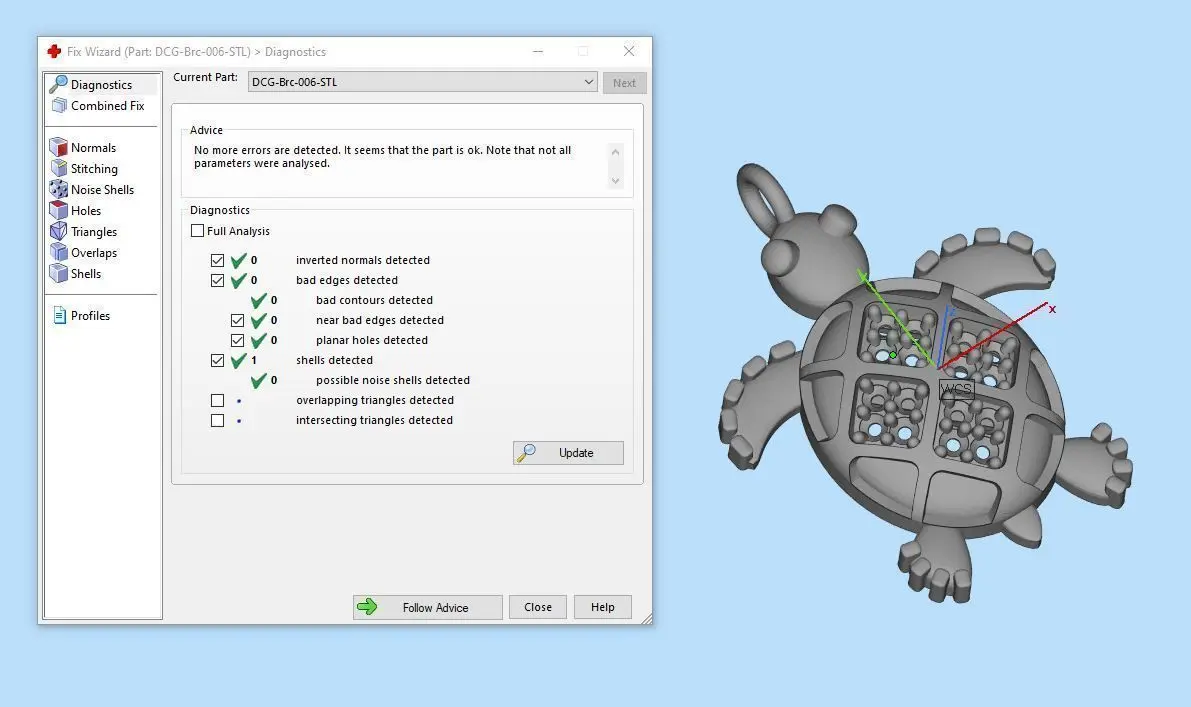Click the Shells icon

[x=58, y=273]
